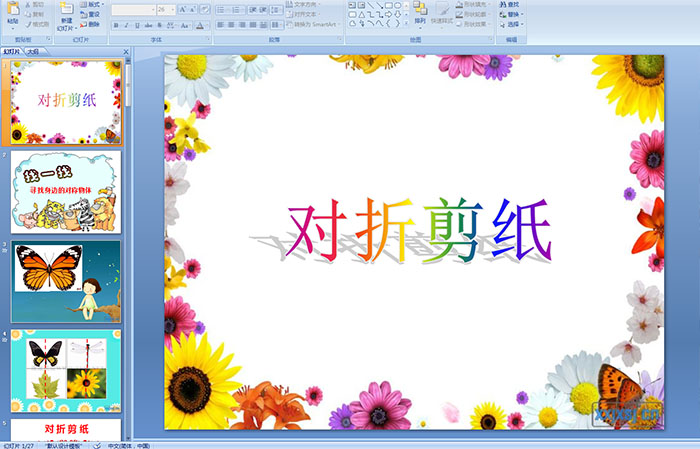This screenshot has height=449, width=700.
Task: Select the Left Brace shape
Action: point(388,23)
